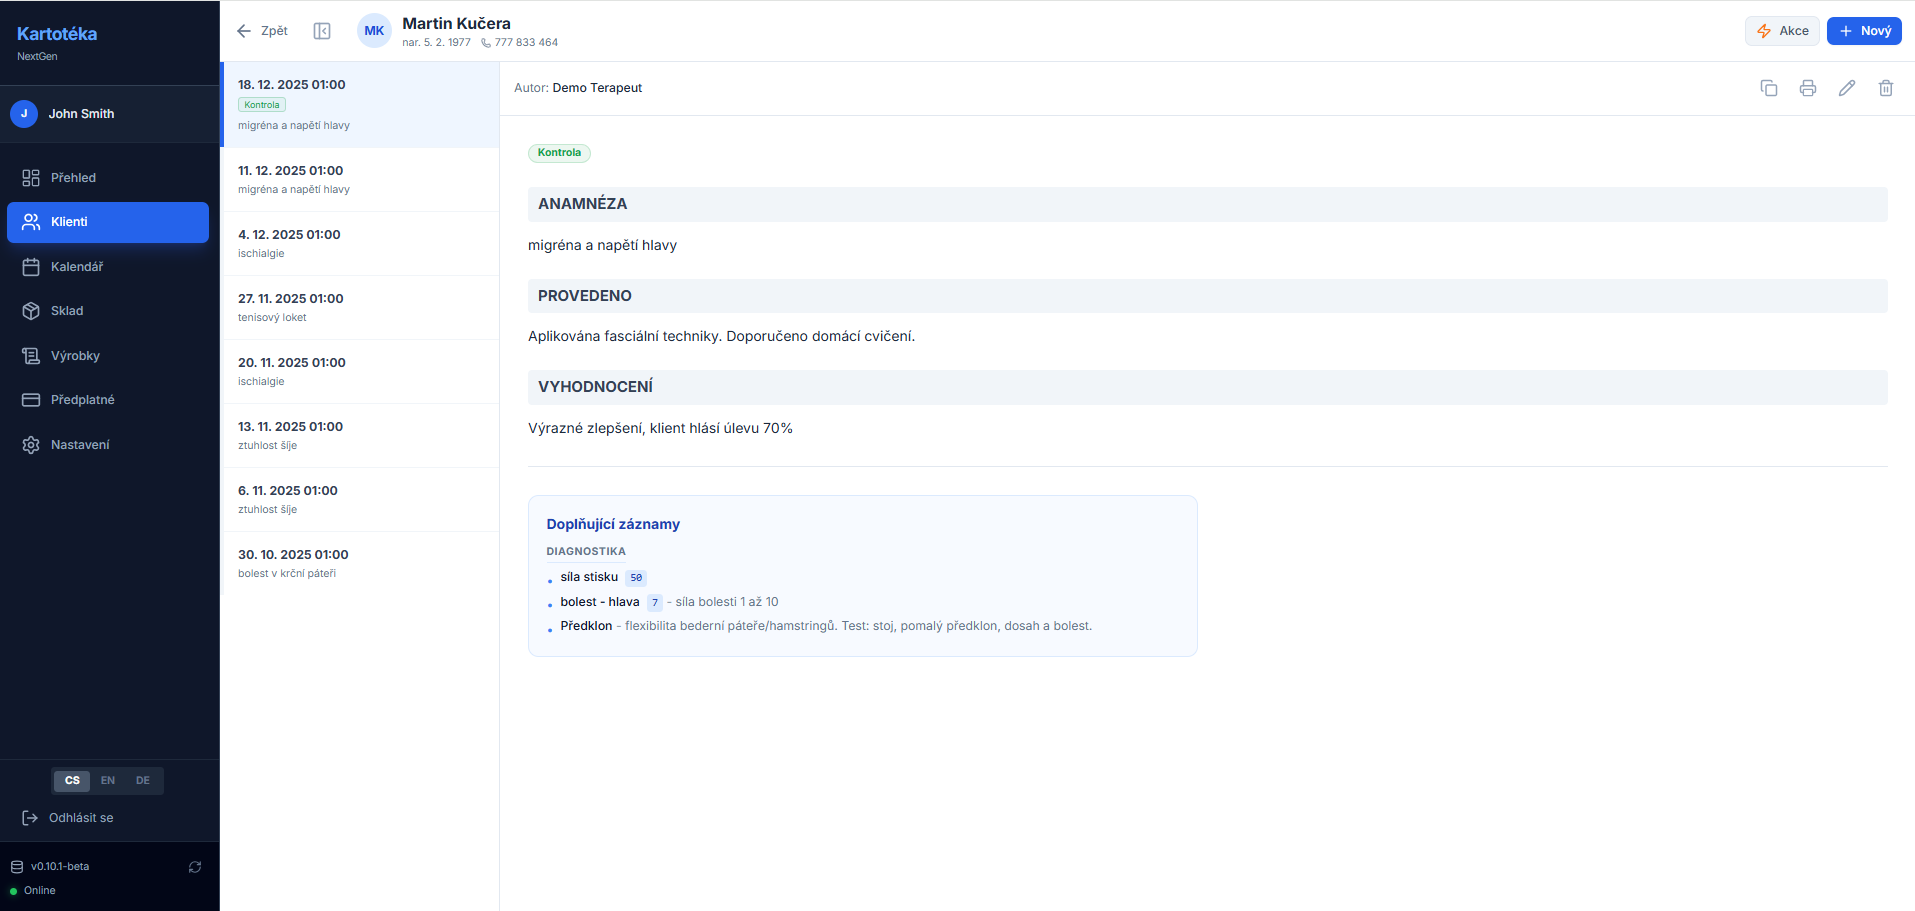Edit the record using the pencil icon
Image resolution: width=1915 pixels, height=911 pixels.
point(1847,88)
